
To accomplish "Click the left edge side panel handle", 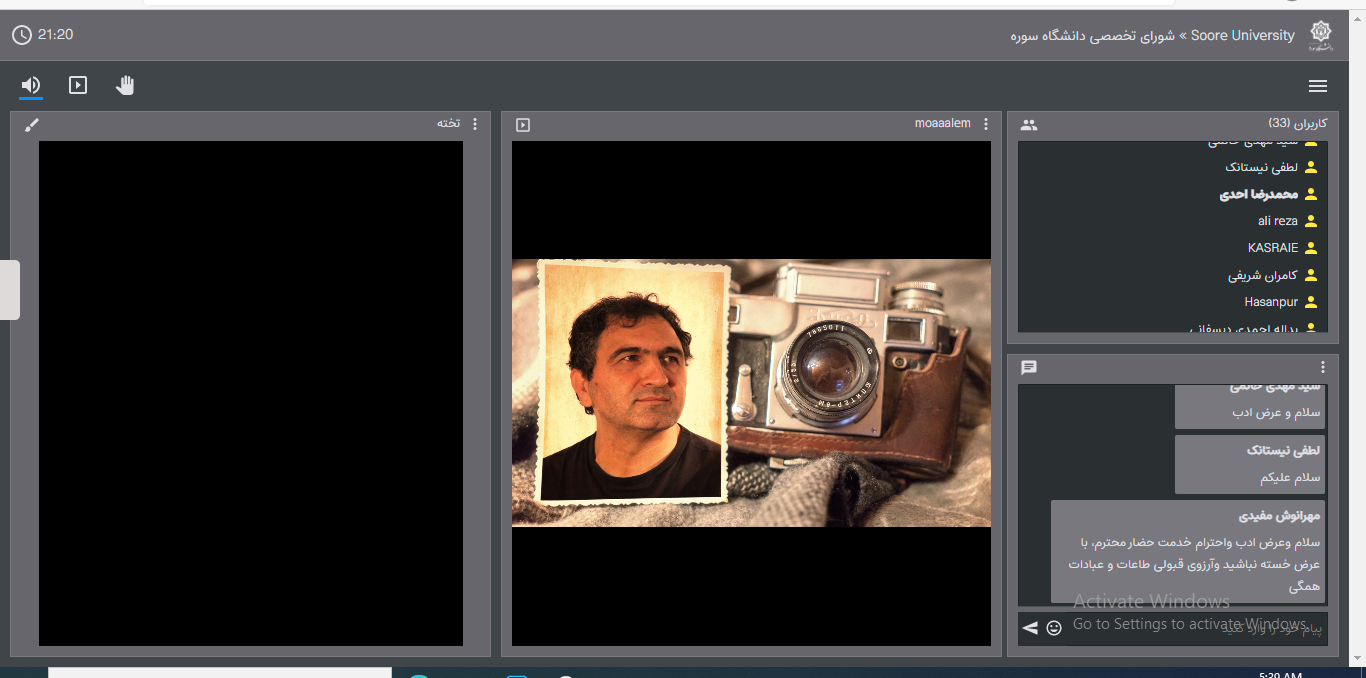I will point(9,290).
